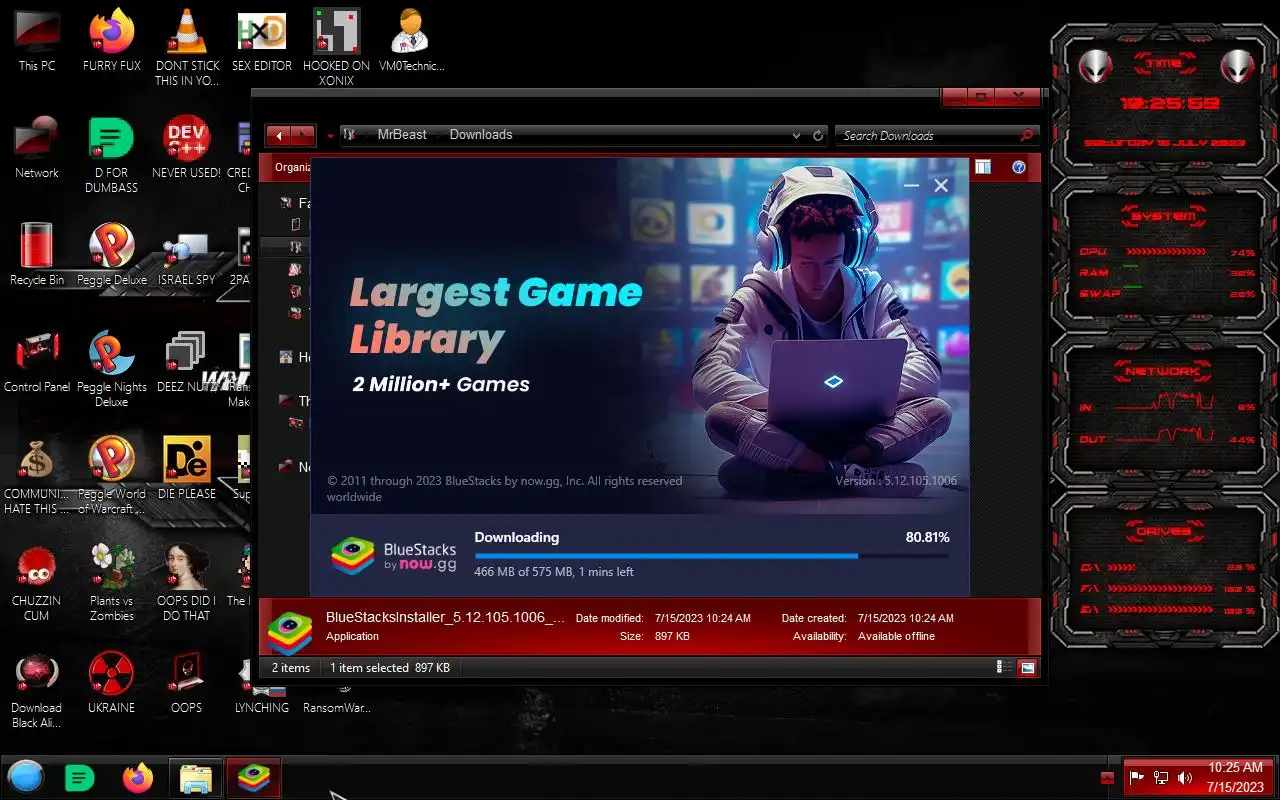
Task: Minimize the BlueStacks installer window
Action: (x=911, y=185)
